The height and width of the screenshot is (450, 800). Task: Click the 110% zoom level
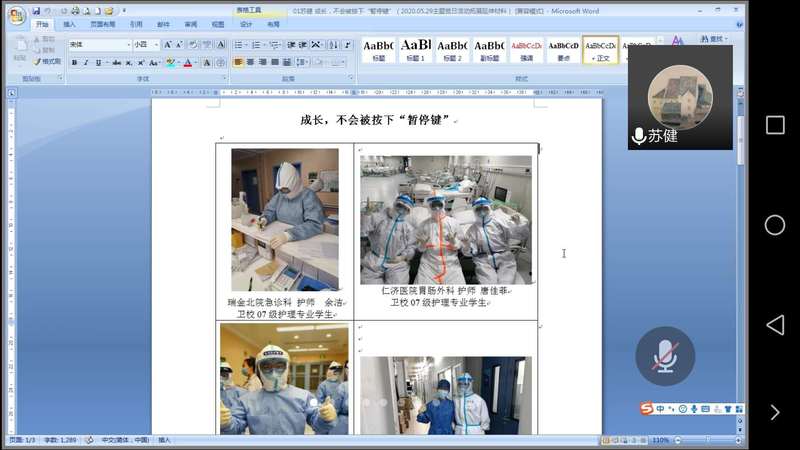(661, 440)
